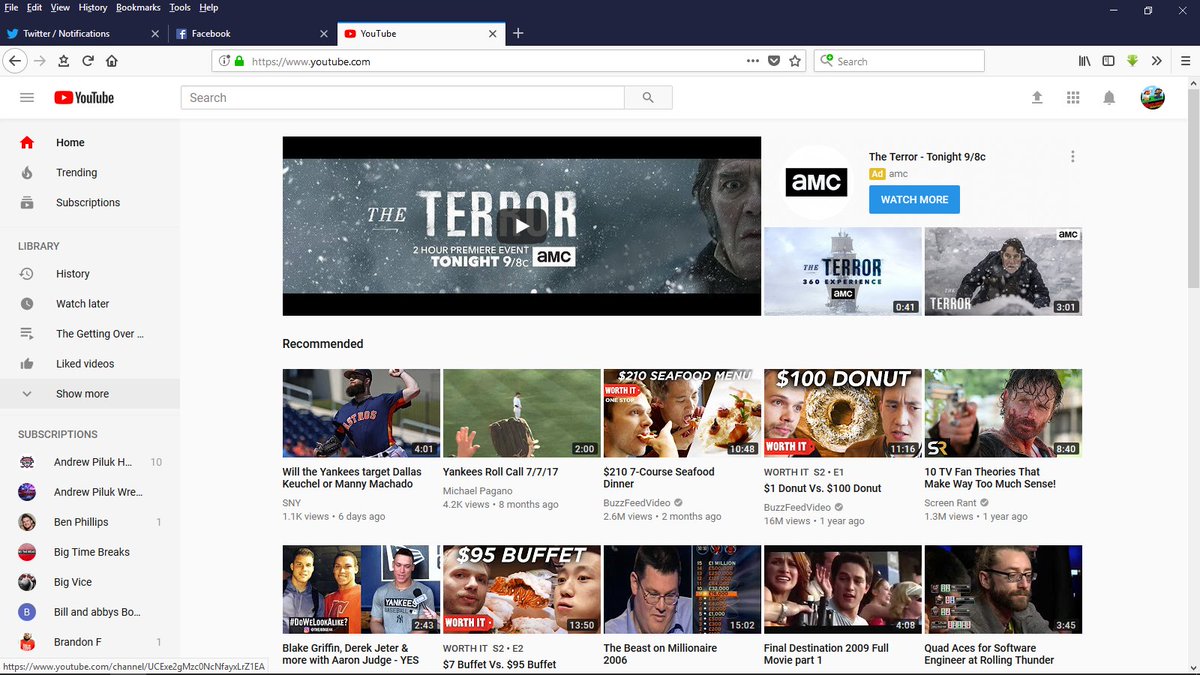Open the Tools menu

(180, 7)
